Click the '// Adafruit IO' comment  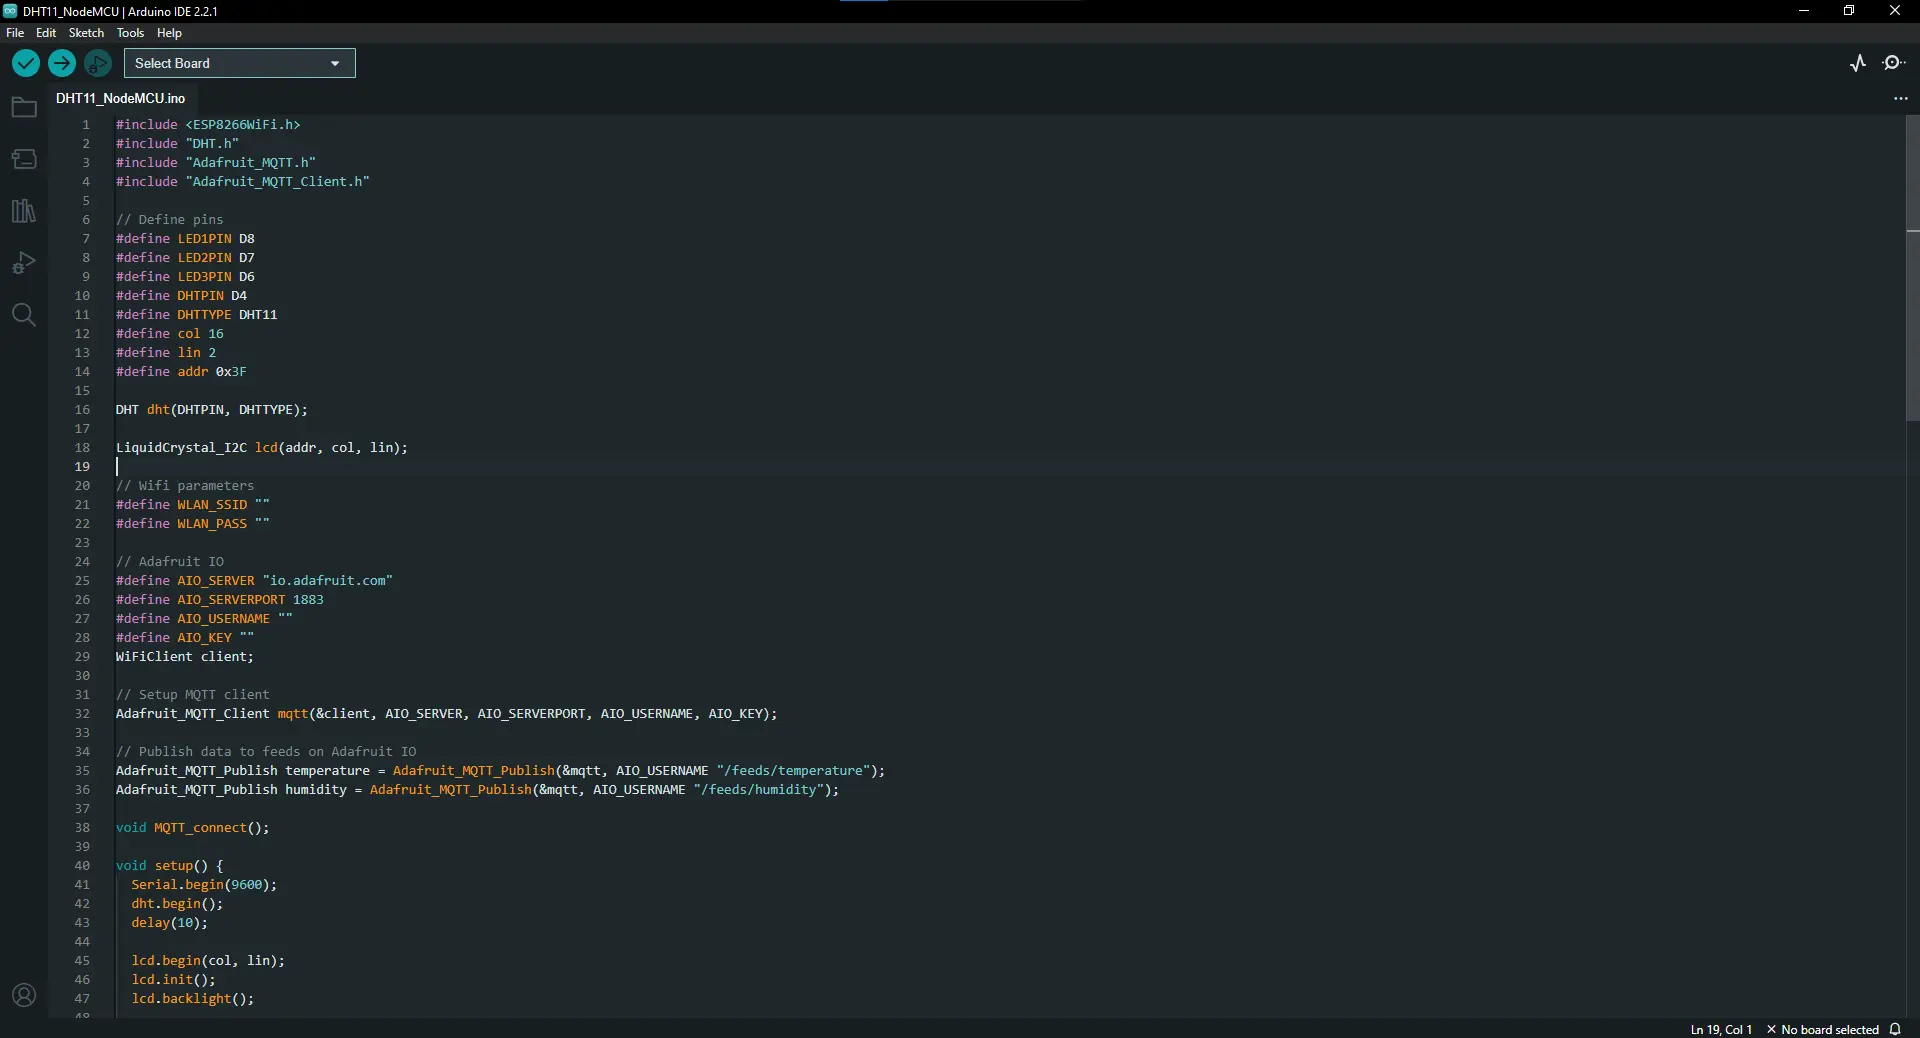pyautogui.click(x=170, y=562)
